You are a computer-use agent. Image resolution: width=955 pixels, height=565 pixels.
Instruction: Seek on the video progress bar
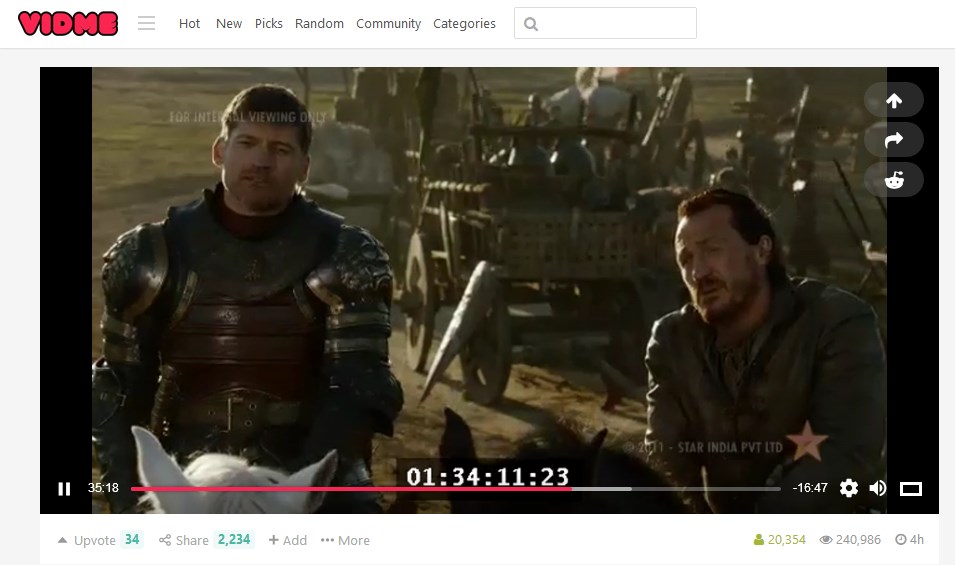[456, 488]
